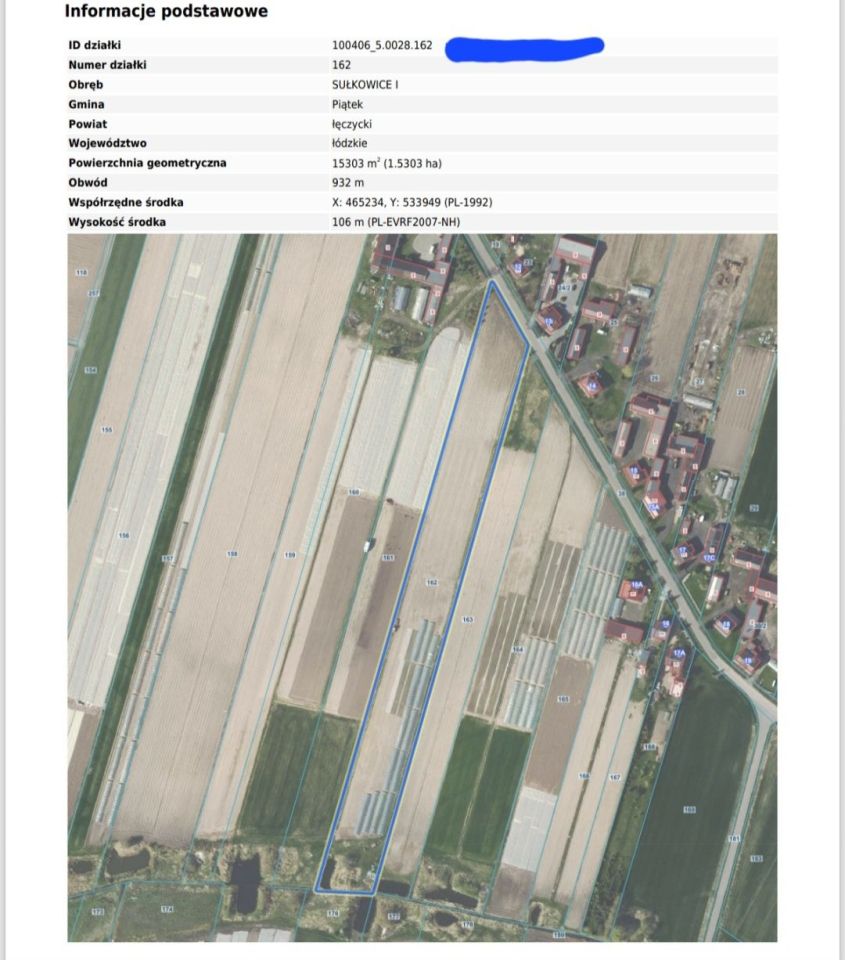
Task: Click parcel label '157' on the map
Action: pyautogui.click(x=167, y=559)
